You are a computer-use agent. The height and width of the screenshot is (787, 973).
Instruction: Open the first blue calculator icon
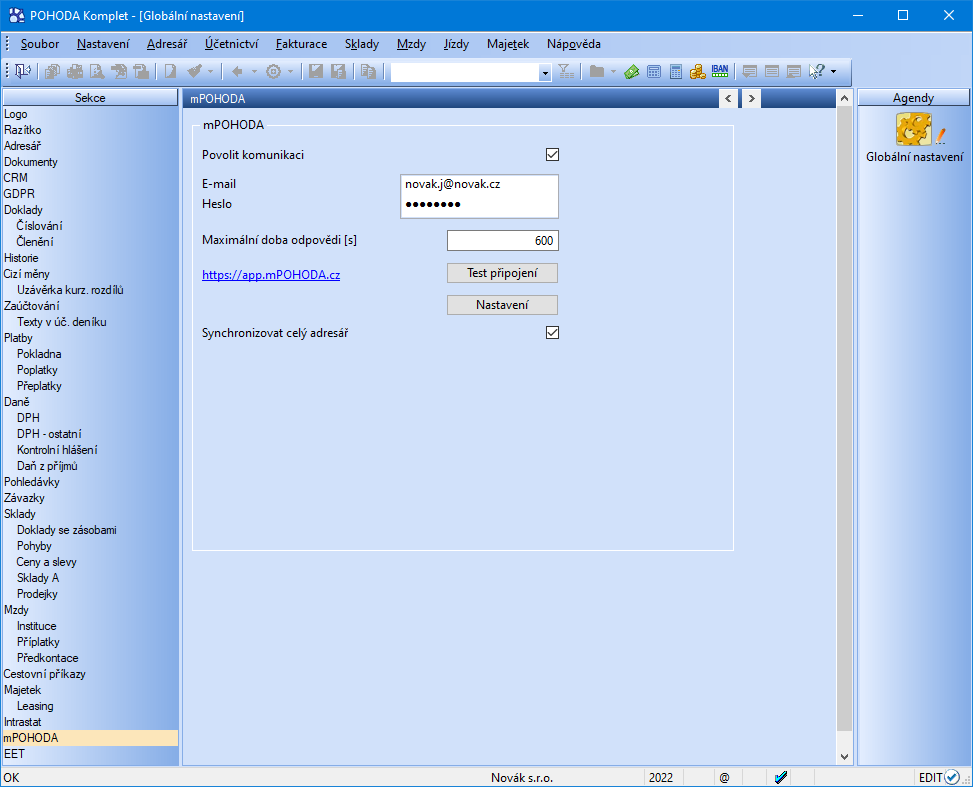pyautogui.click(x=653, y=71)
